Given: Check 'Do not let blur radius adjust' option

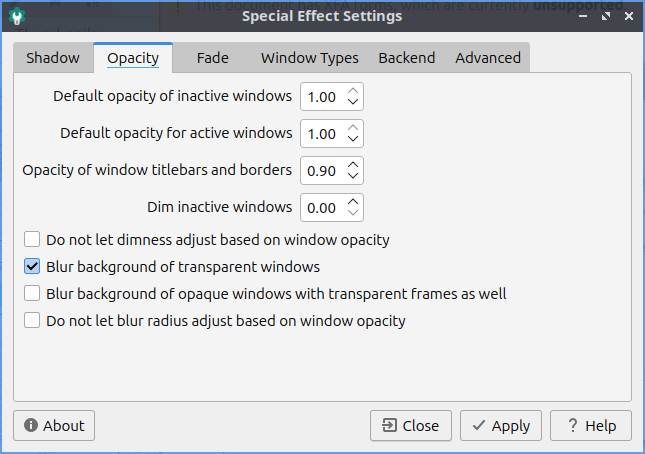Looking at the screenshot, I should point(33,321).
